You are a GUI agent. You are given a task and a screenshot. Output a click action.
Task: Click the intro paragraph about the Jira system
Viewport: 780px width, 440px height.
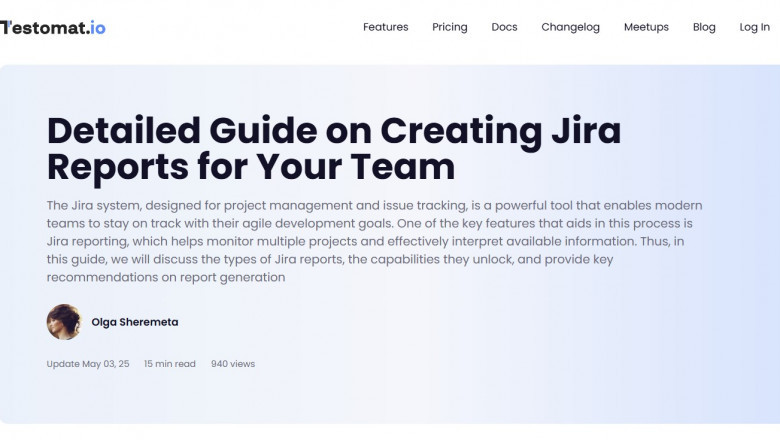tap(375, 241)
